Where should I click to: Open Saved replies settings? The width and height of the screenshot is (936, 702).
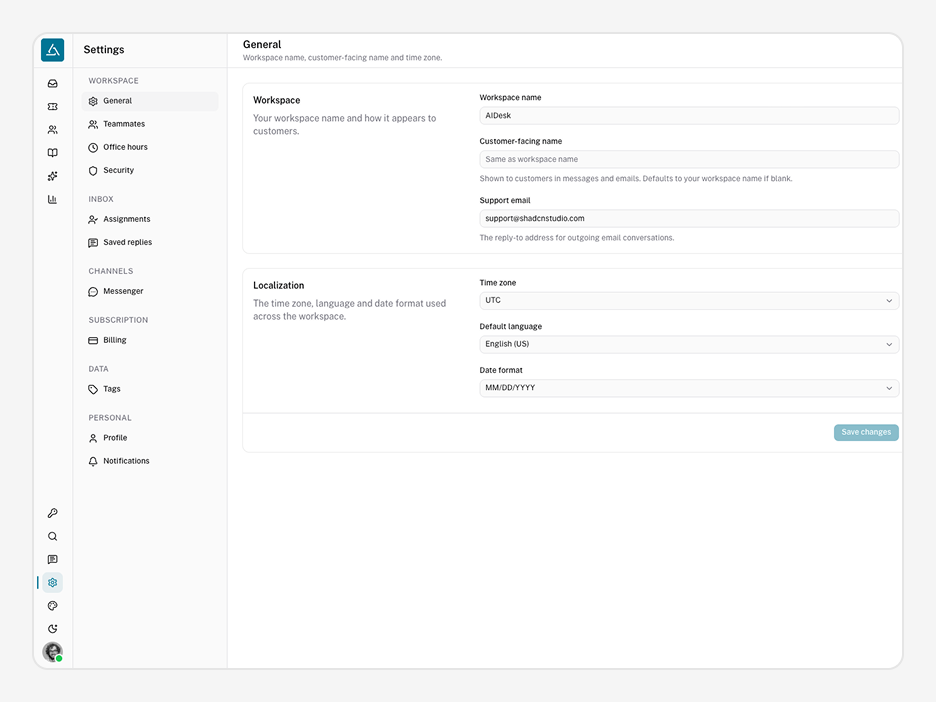[x=150, y=242]
